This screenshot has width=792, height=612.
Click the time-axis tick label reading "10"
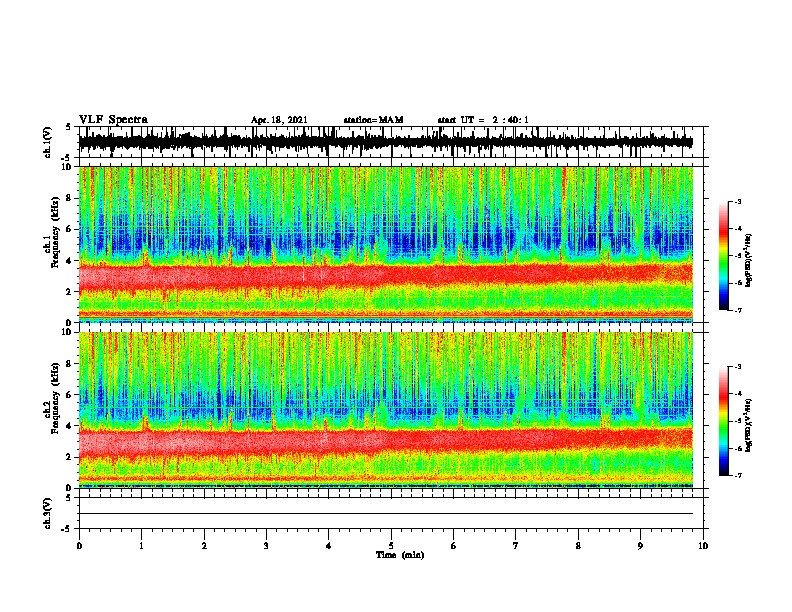(x=703, y=546)
